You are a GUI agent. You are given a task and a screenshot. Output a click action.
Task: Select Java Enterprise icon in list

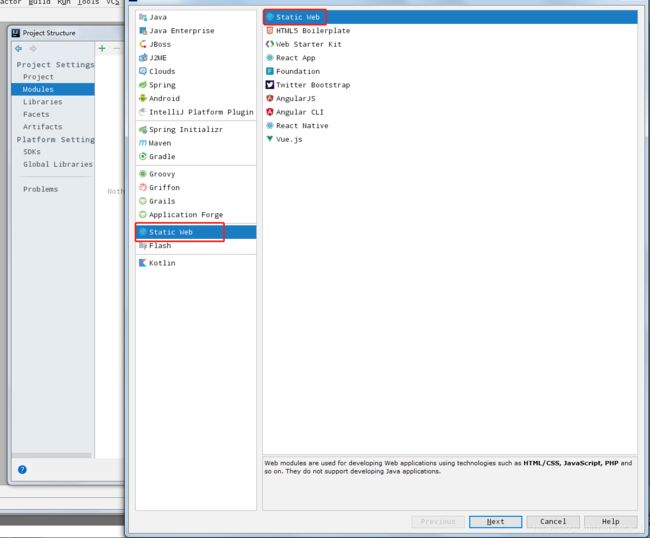pos(143,31)
